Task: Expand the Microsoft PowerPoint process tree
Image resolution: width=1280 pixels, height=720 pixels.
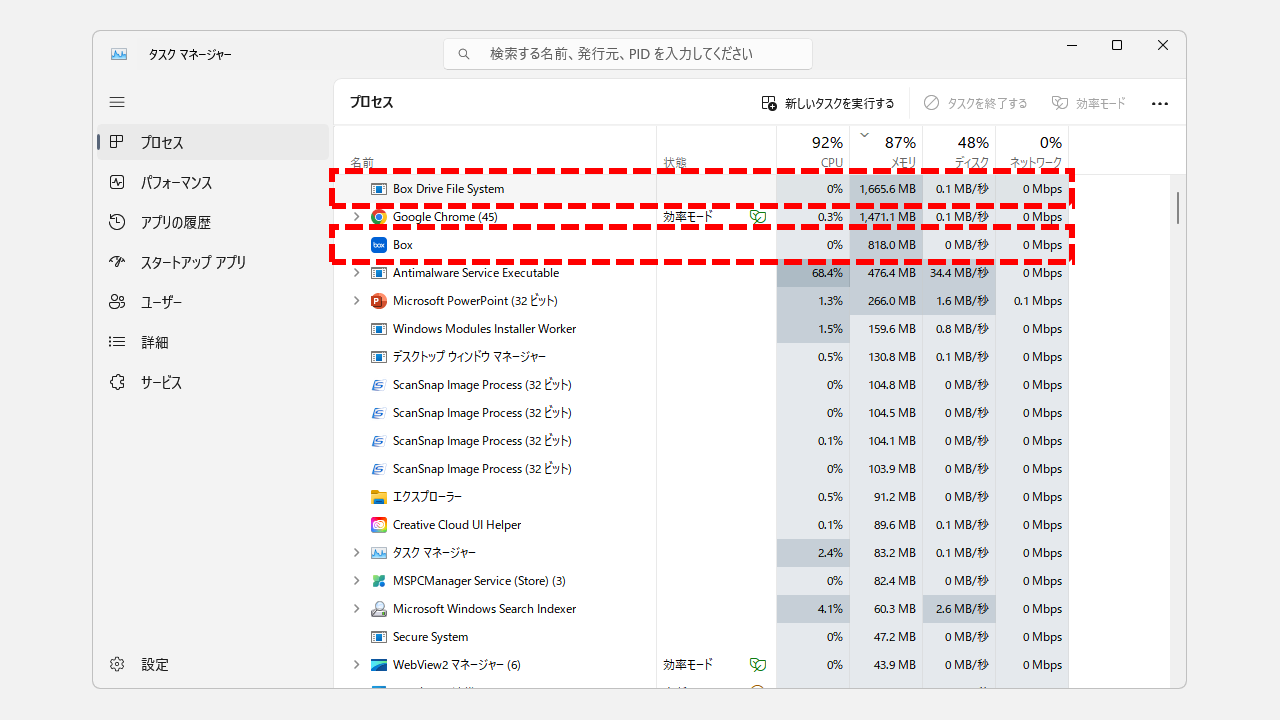Action: tap(357, 300)
